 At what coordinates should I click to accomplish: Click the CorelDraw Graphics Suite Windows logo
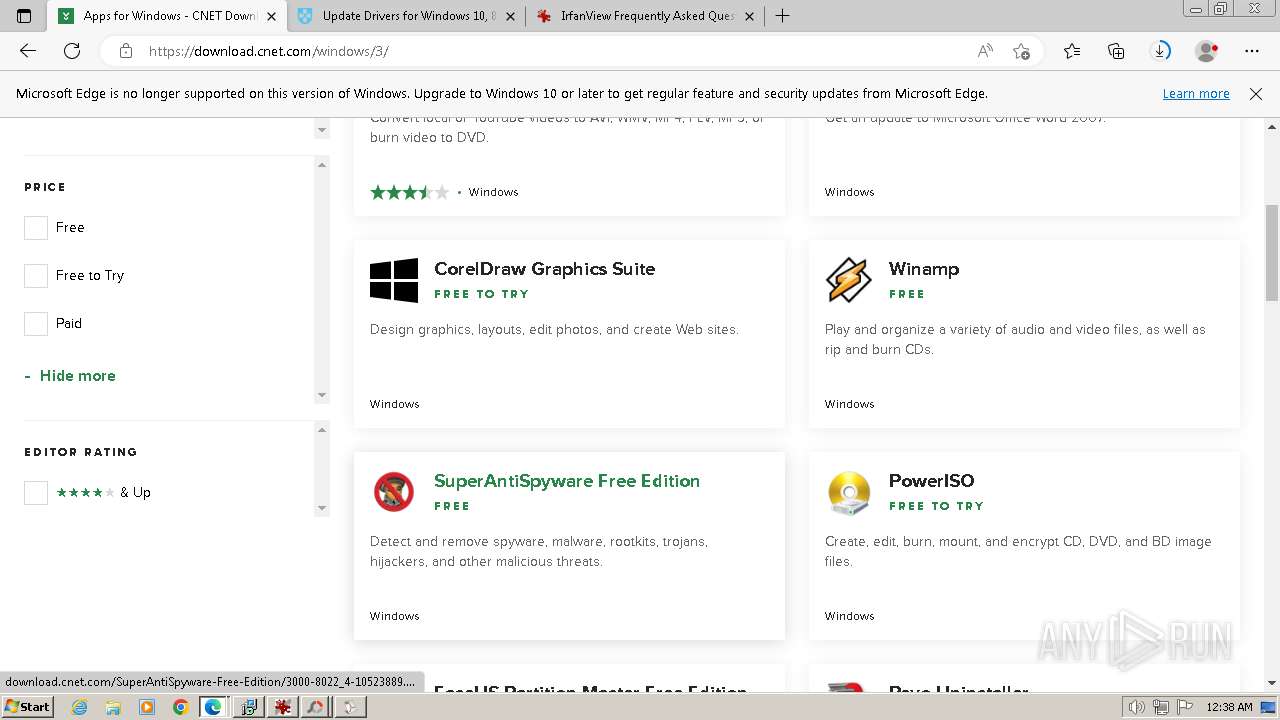394,280
